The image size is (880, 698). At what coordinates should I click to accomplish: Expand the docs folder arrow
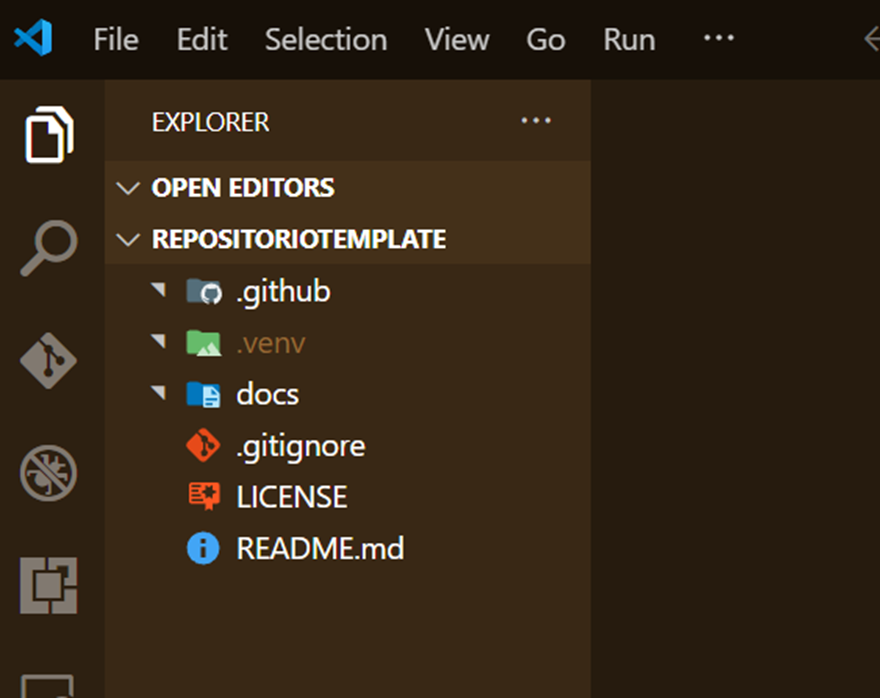tap(158, 394)
